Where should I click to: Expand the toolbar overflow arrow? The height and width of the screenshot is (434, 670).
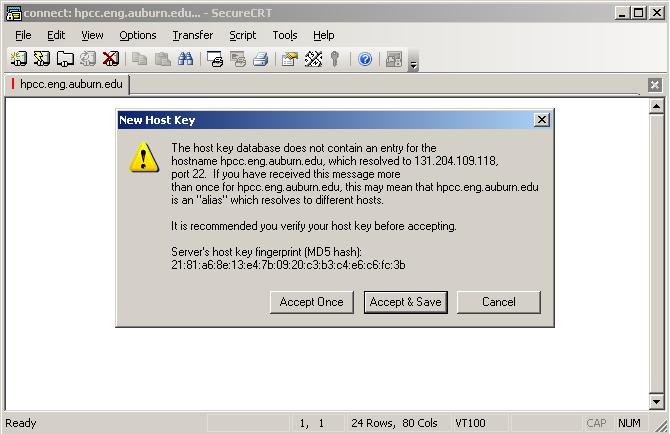tap(413, 65)
